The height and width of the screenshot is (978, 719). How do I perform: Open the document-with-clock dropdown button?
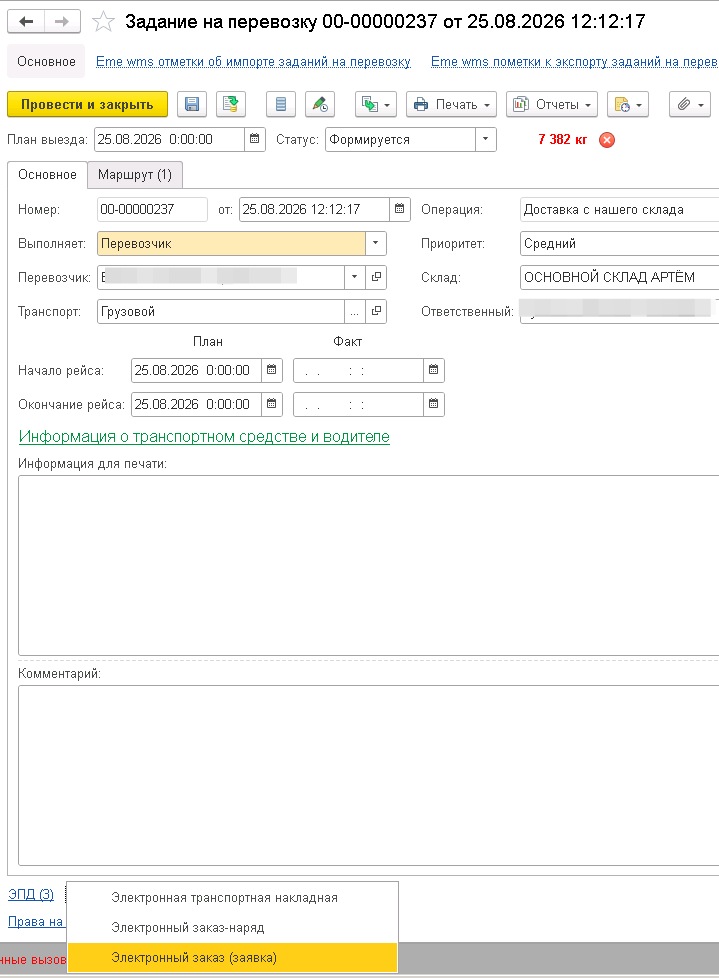tap(628, 104)
